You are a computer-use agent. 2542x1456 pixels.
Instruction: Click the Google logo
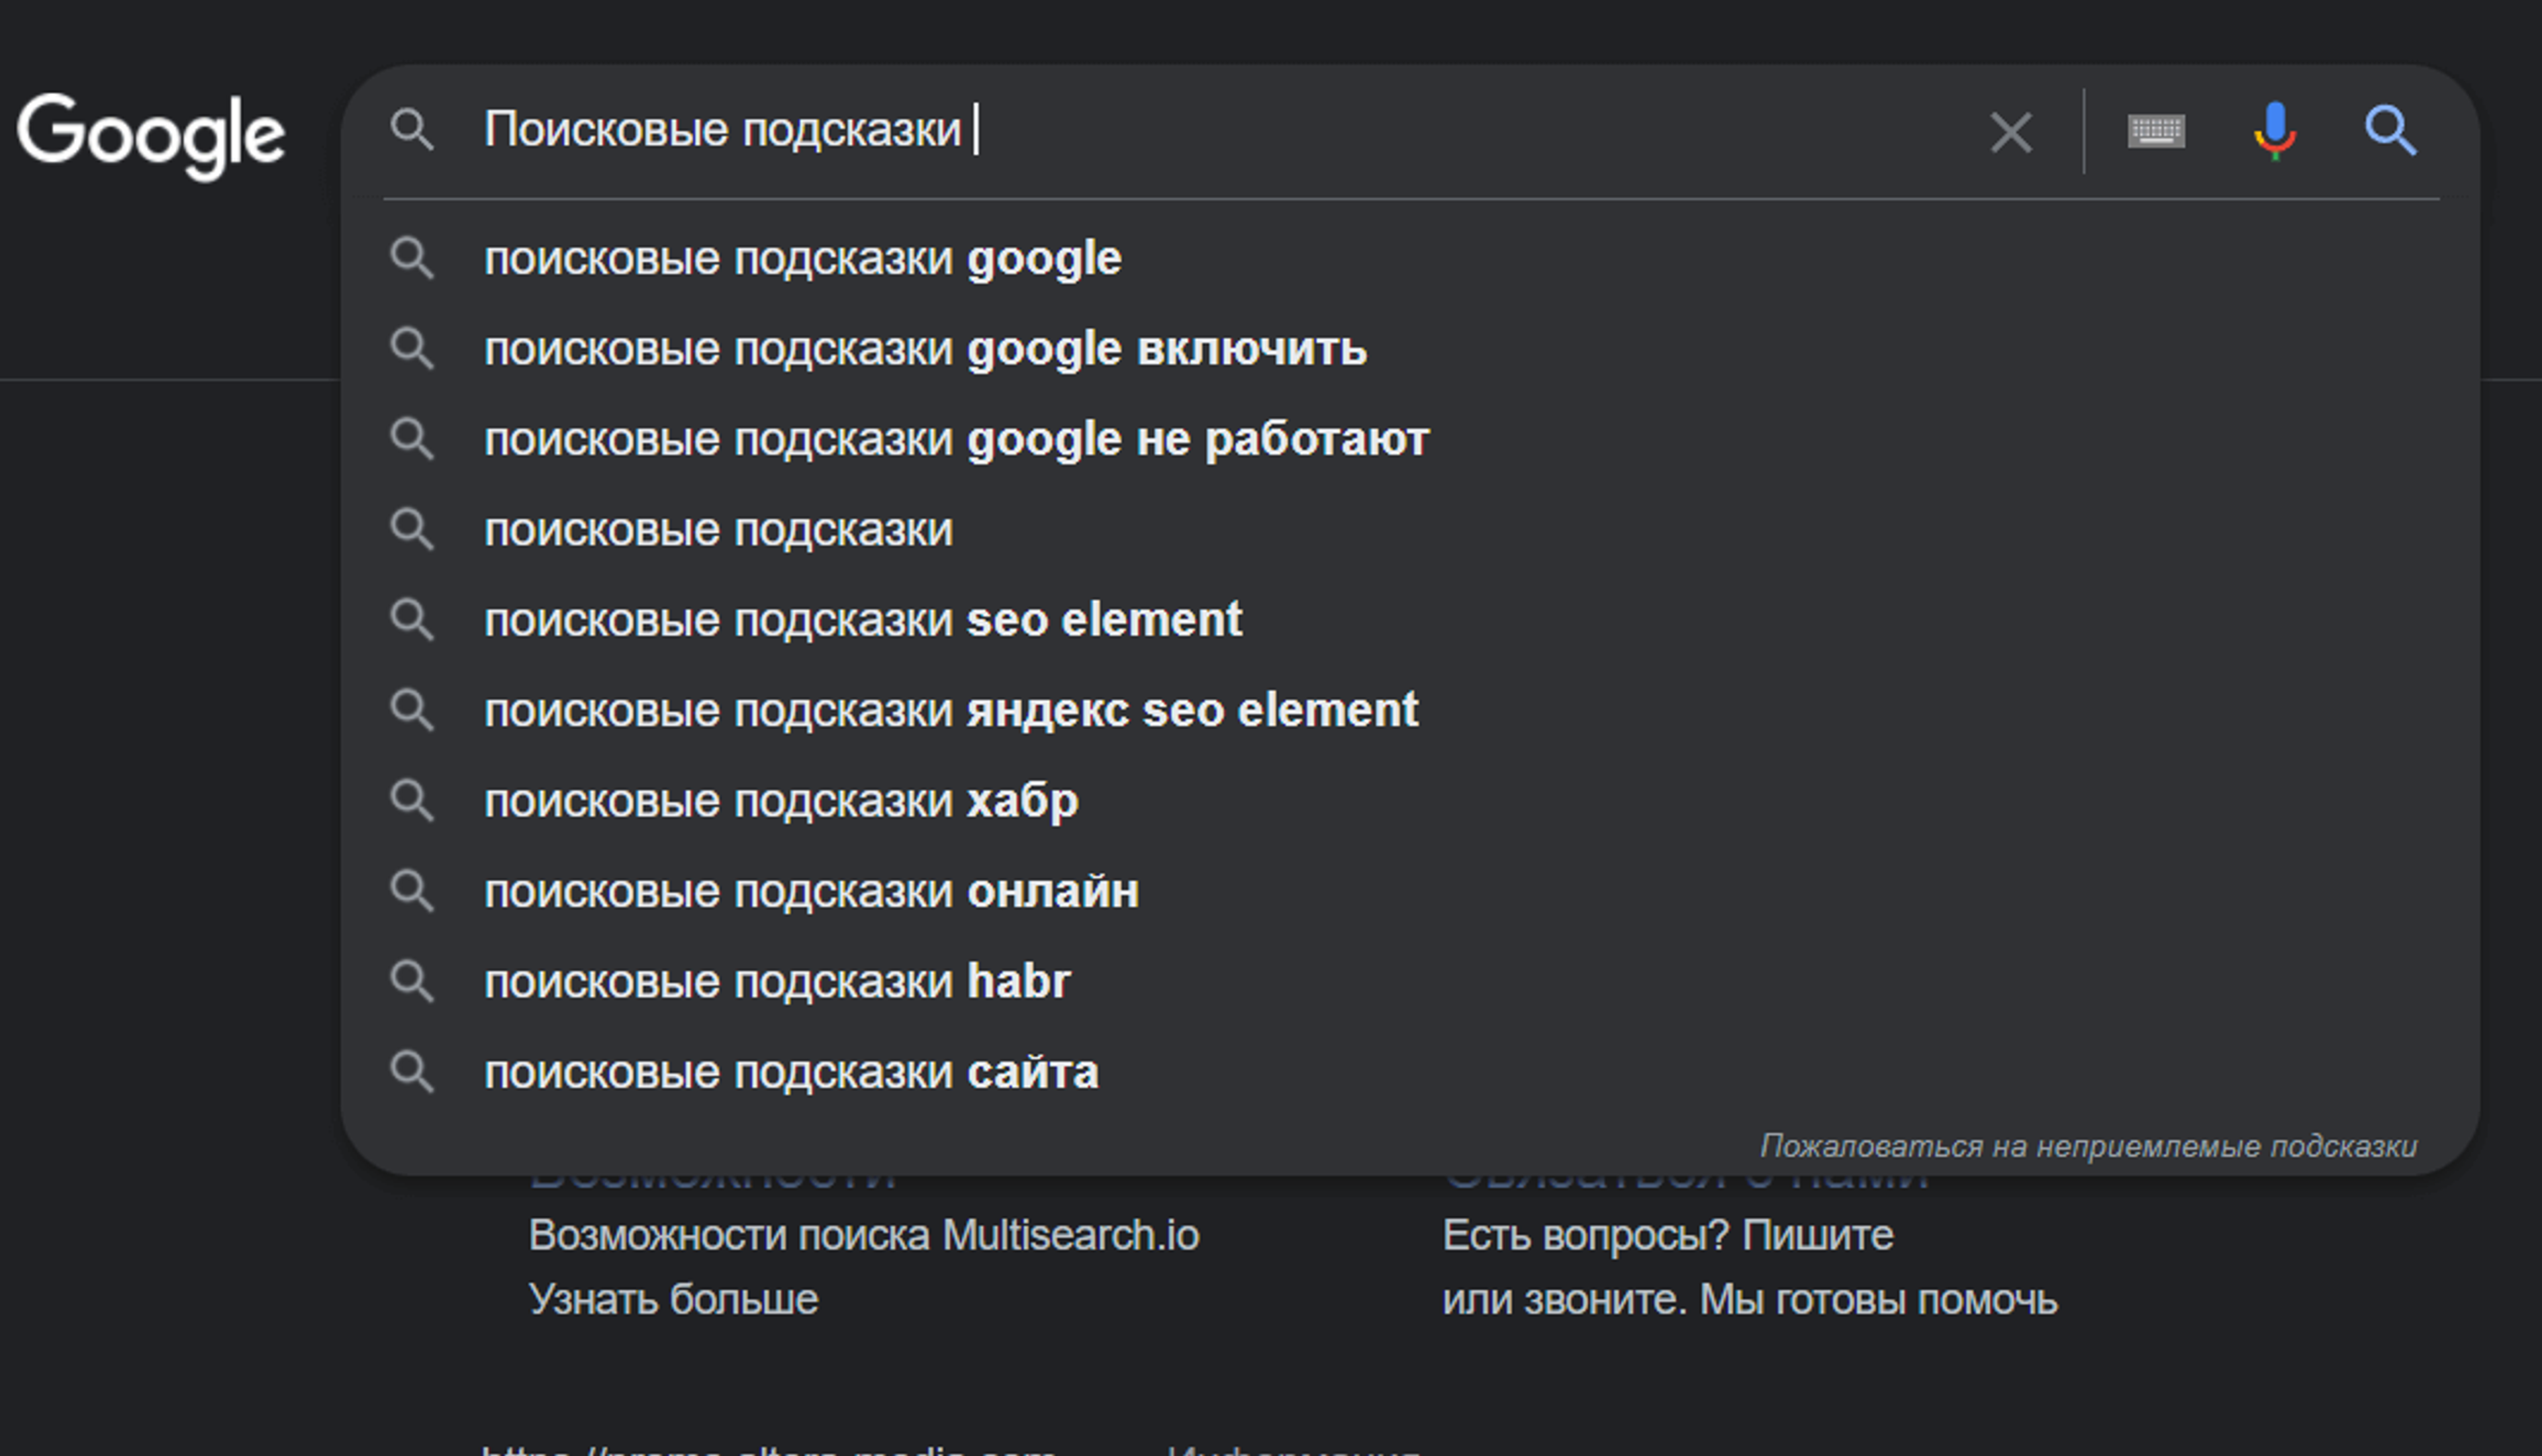(151, 135)
